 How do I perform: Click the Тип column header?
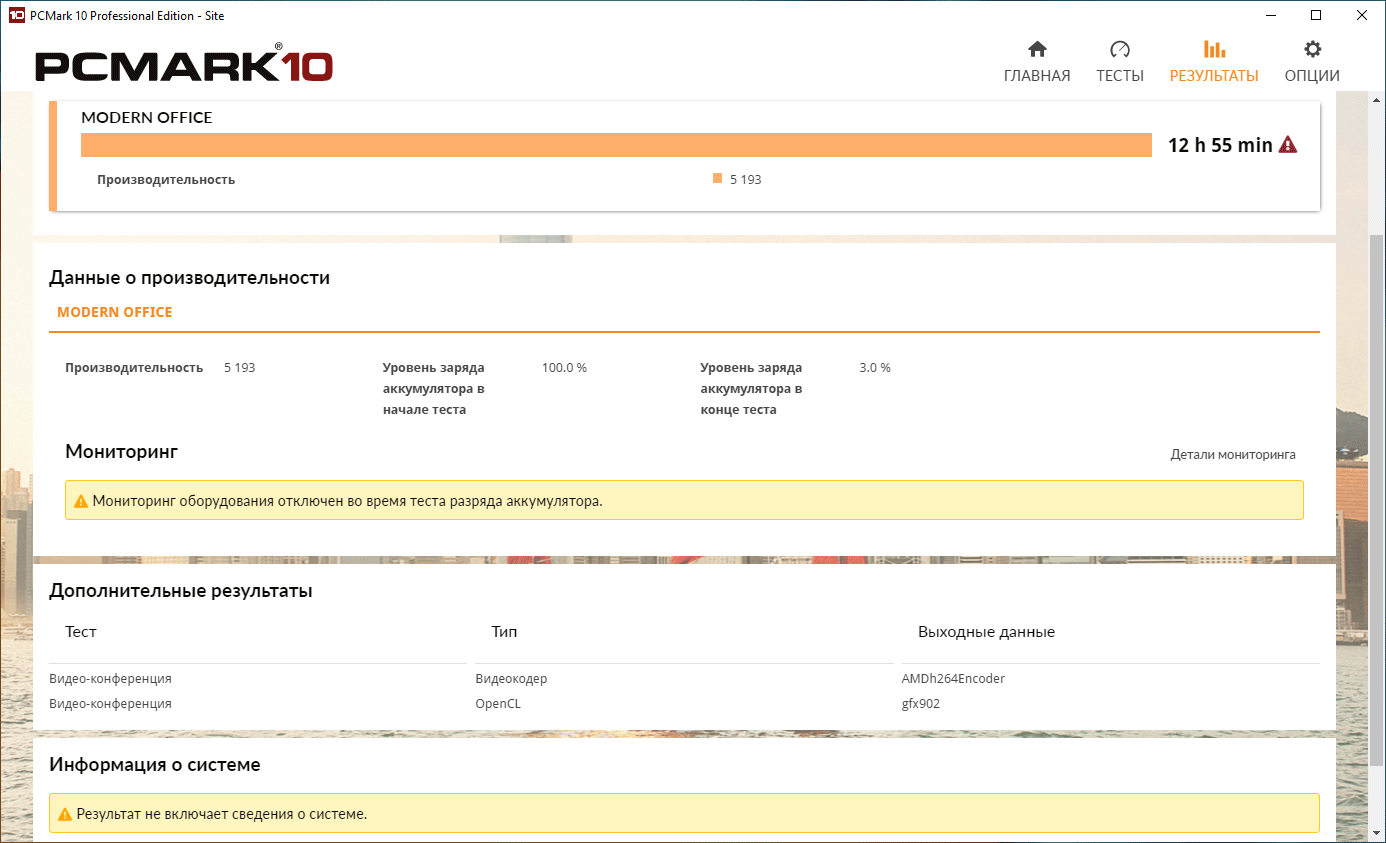505,632
